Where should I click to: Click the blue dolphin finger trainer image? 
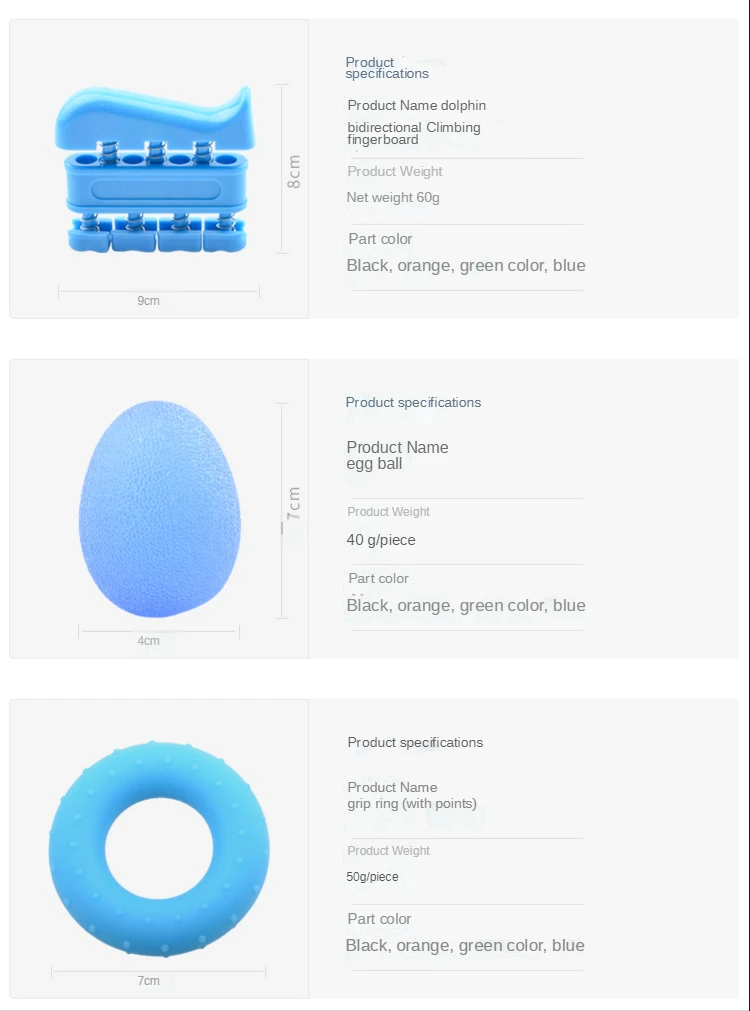coord(160,170)
